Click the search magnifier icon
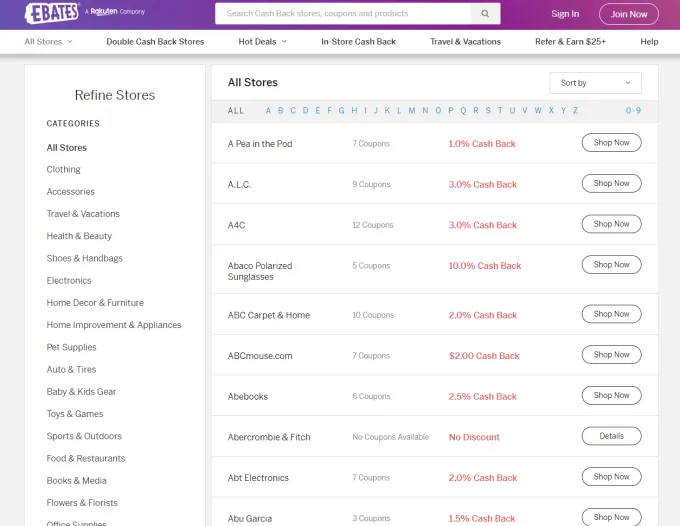 click(485, 13)
